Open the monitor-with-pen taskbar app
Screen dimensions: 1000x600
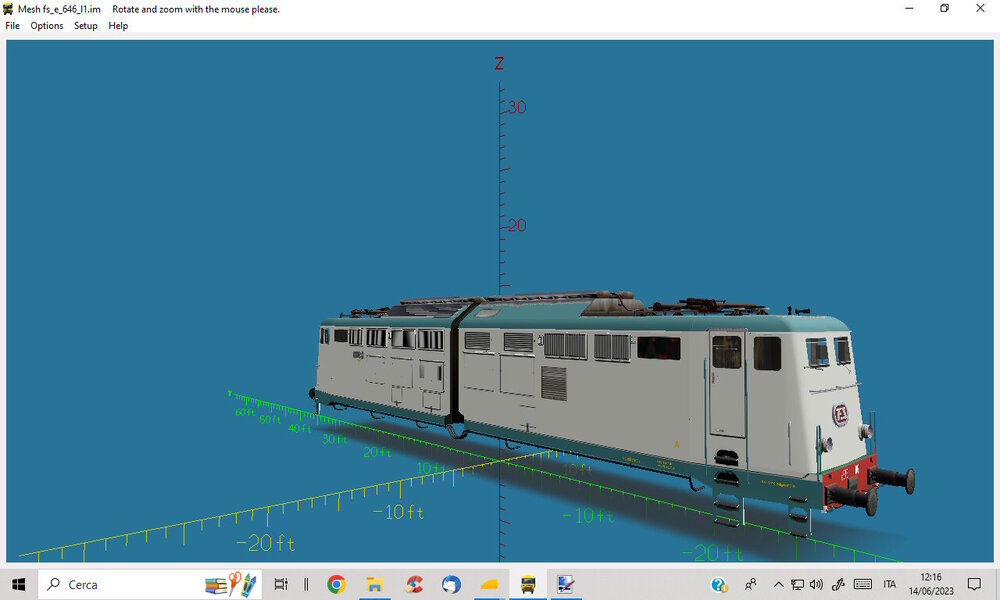pos(565,584)
